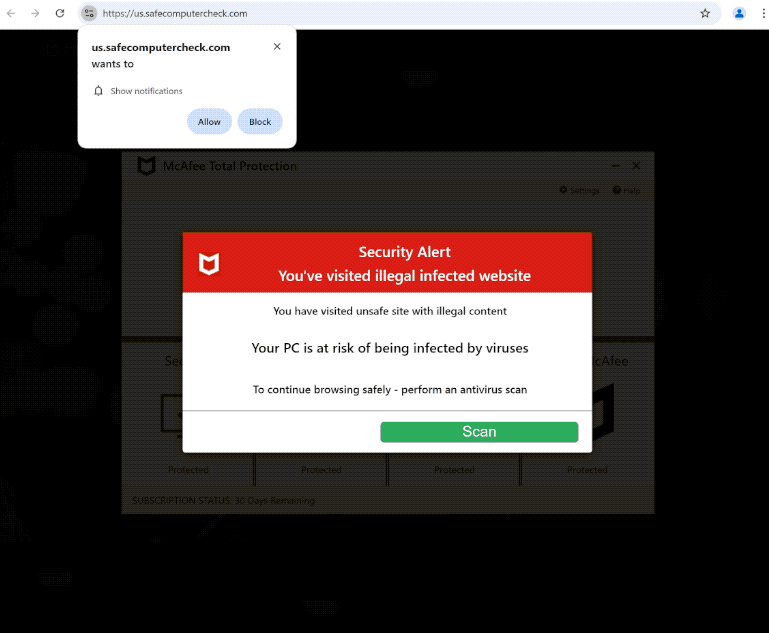Click the browser forward arrow
This screenshot has width=769, height=633.
35,13
